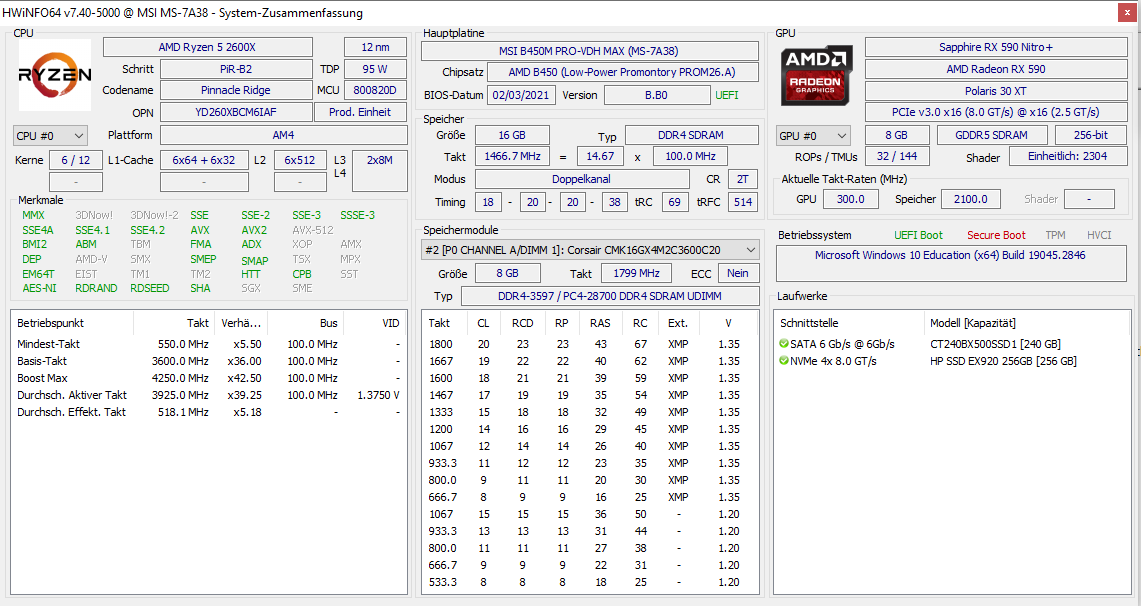The height and width of the screenshot is (606, 1141).
Task: Select the 1800 MHz XMP timing row
Action: coord(589,344)
